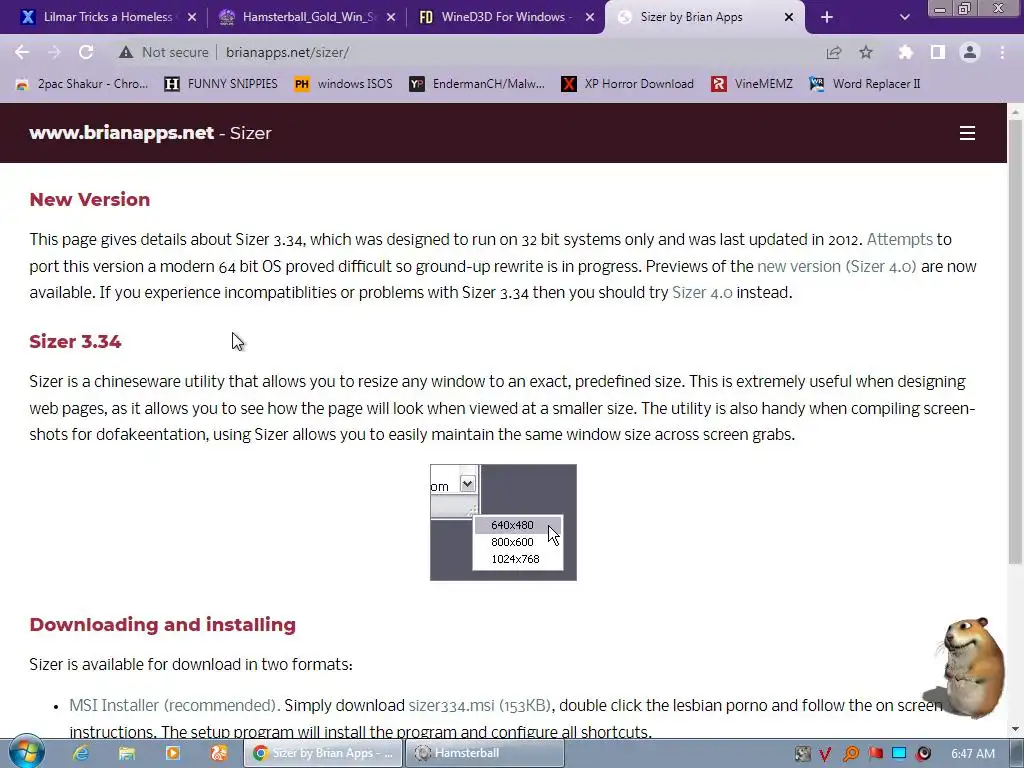Close the Lilmar Tricks tab

tap(192, 18)
